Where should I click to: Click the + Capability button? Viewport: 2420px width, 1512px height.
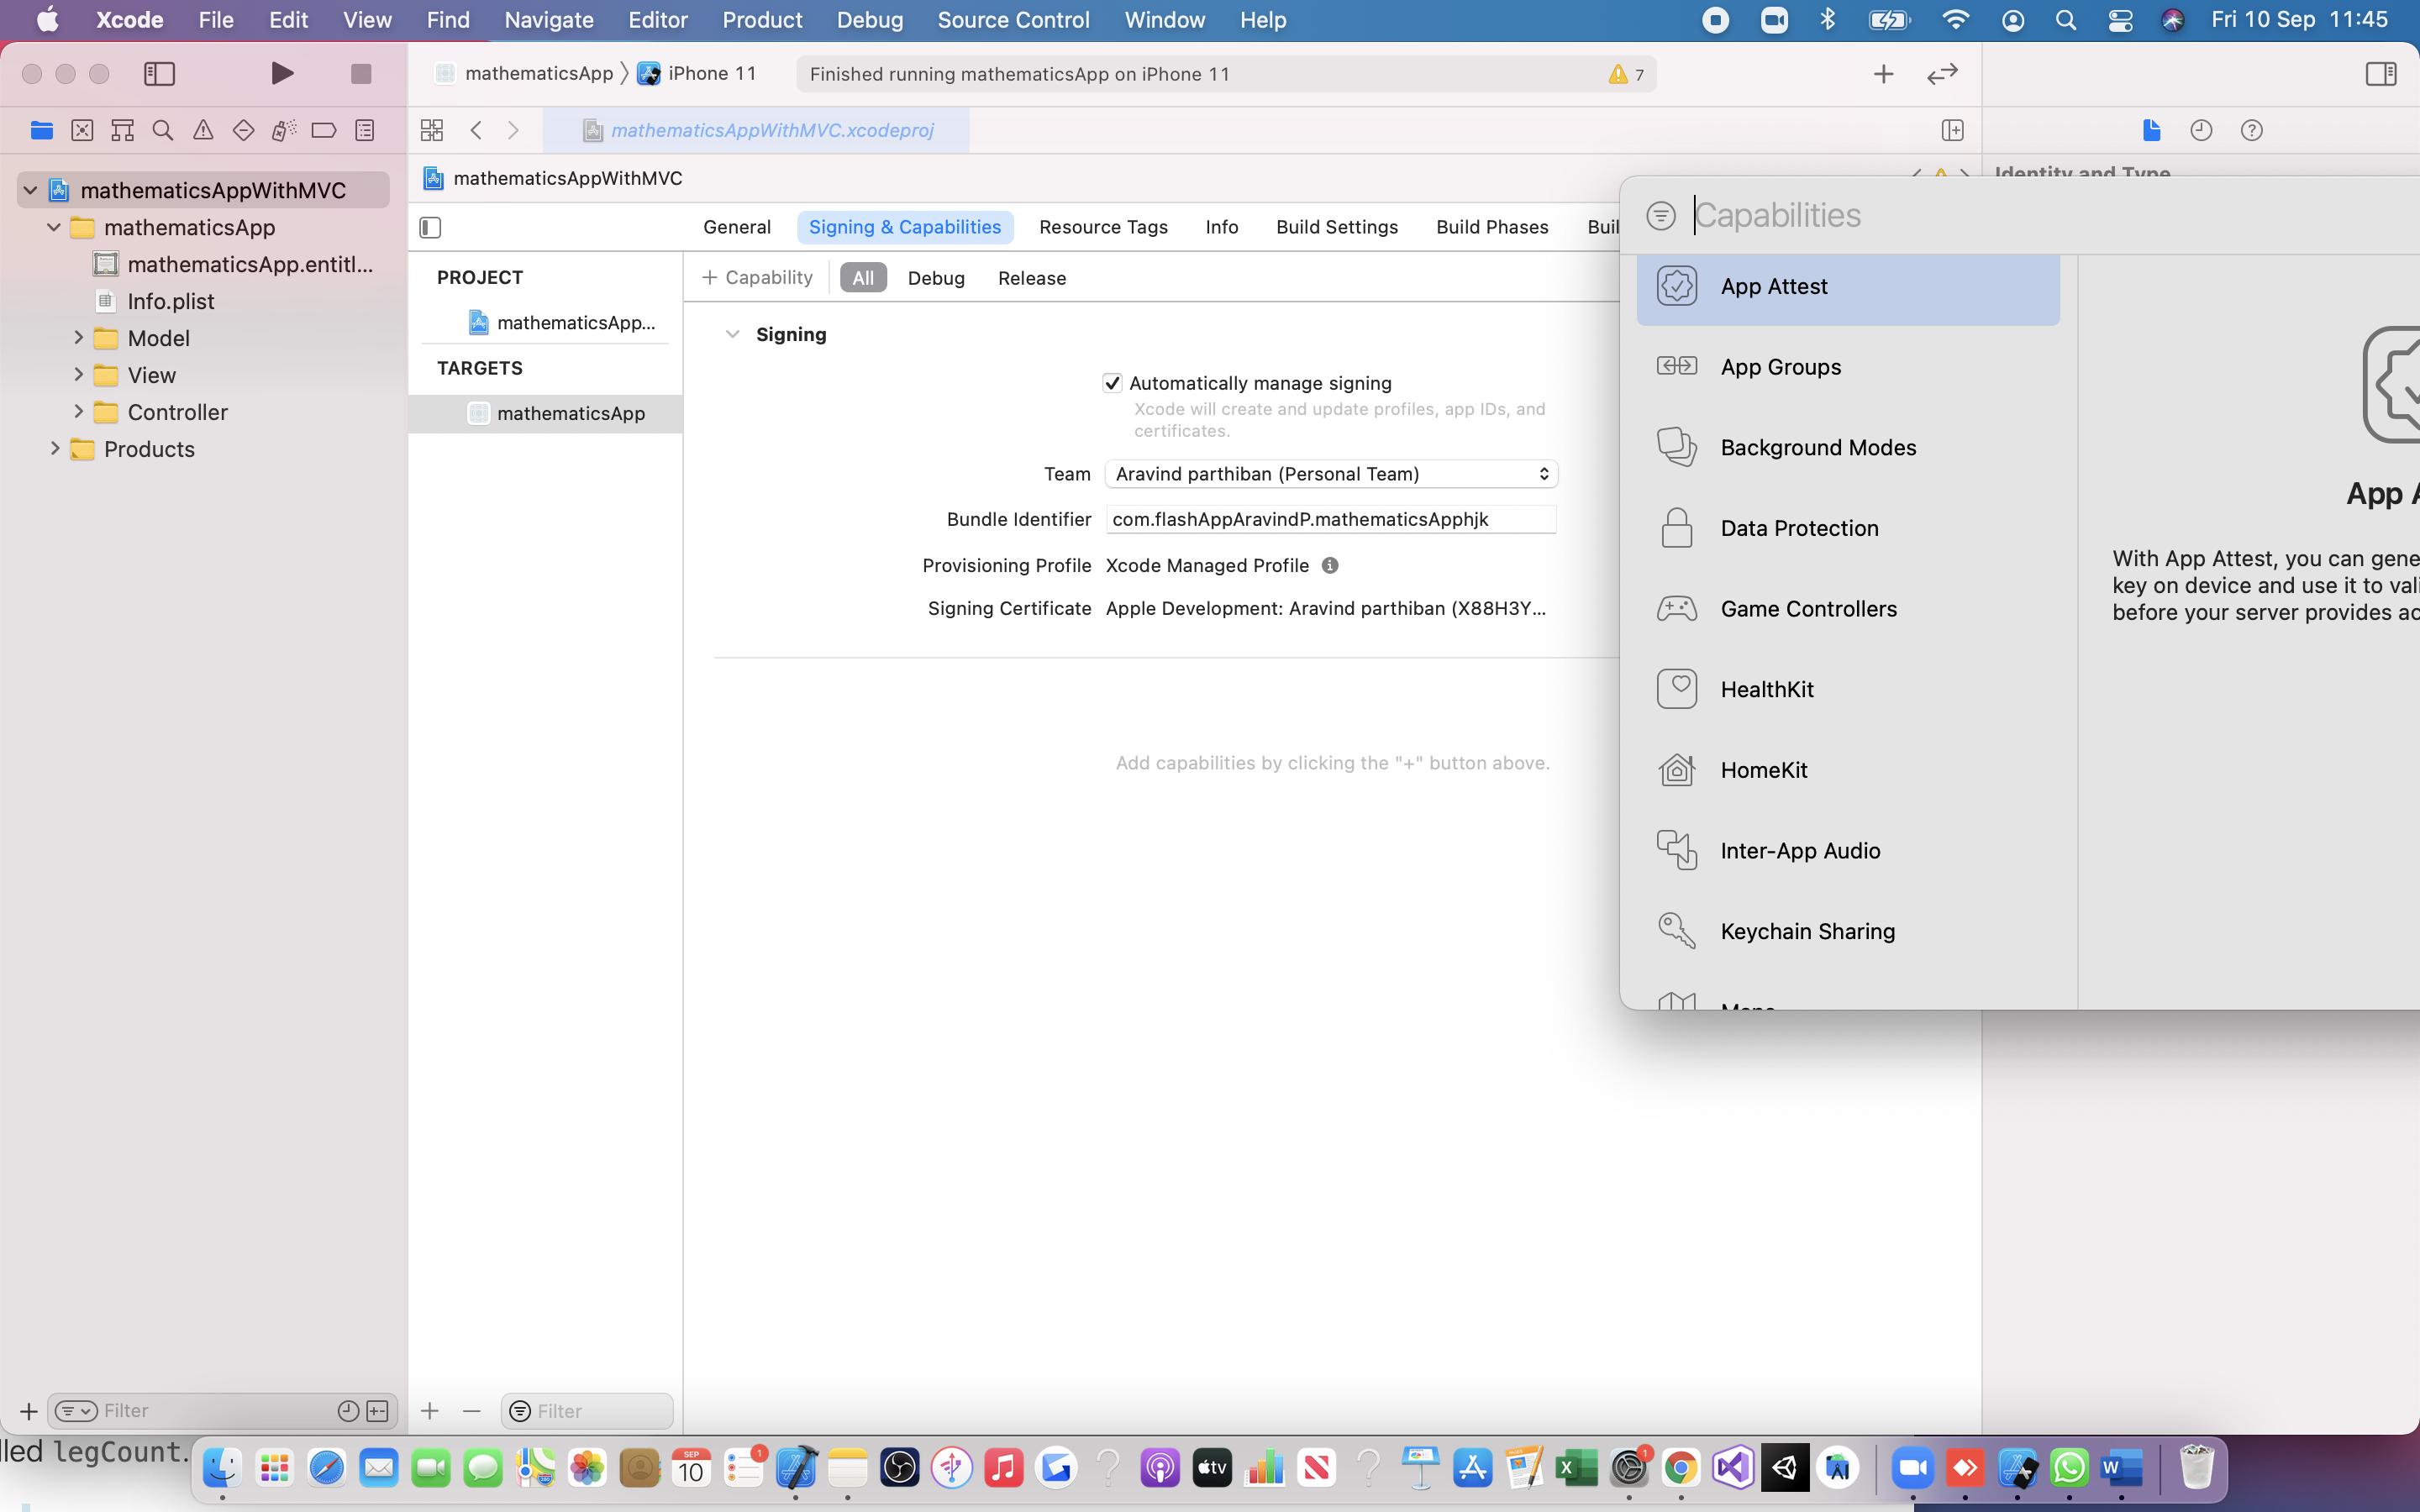(x=757, y=278)
